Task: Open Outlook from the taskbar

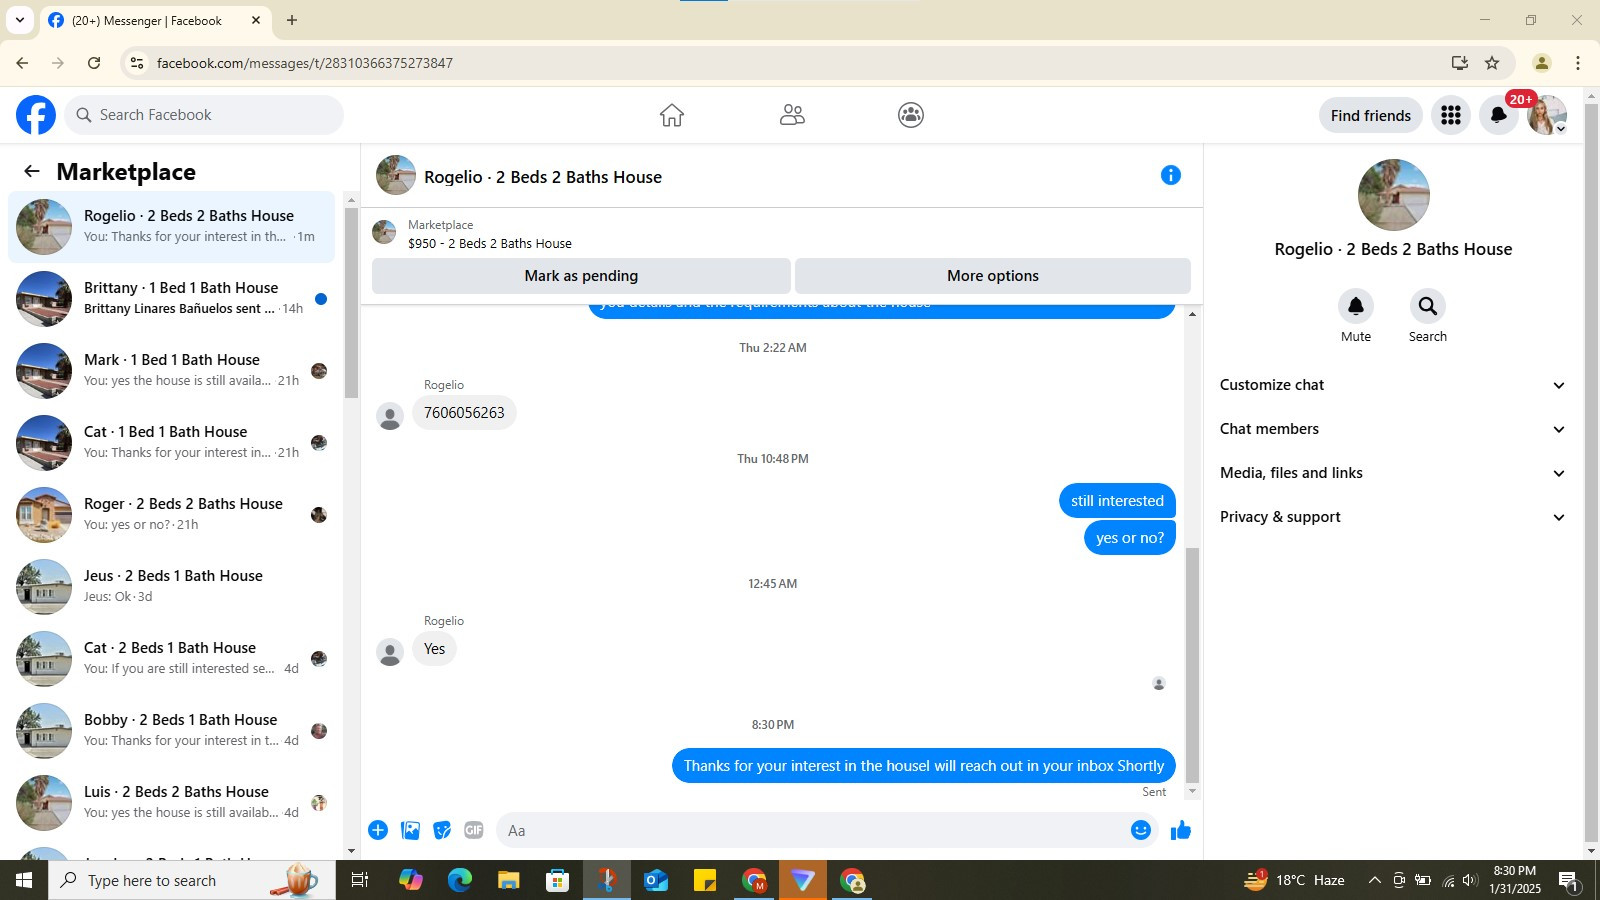Action: pyautogui.click(x=656, y=880)
